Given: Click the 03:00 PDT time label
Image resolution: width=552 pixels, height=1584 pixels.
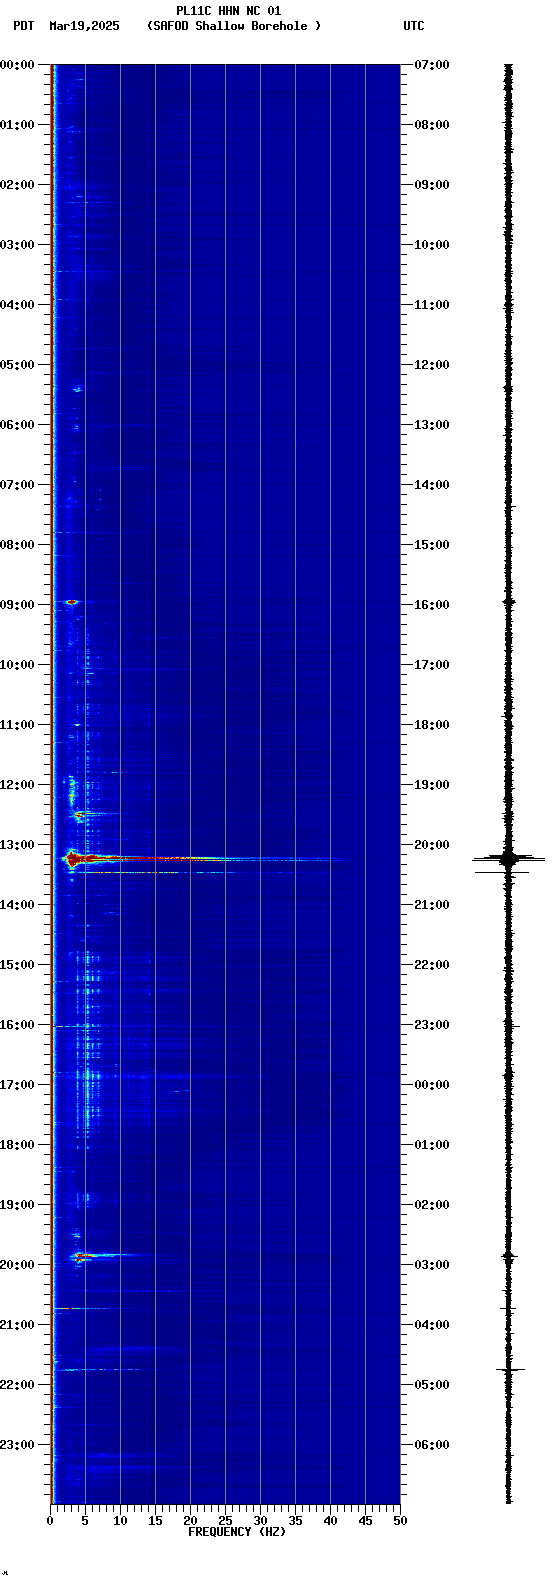Looking at the screenshot, I should coord(17,245).
